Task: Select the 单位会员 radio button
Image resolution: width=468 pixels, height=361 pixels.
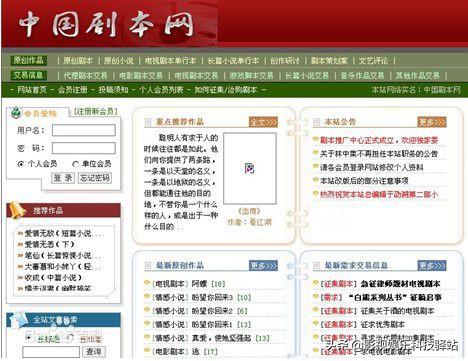Action: pyautogui.click(x=75, y=164)
